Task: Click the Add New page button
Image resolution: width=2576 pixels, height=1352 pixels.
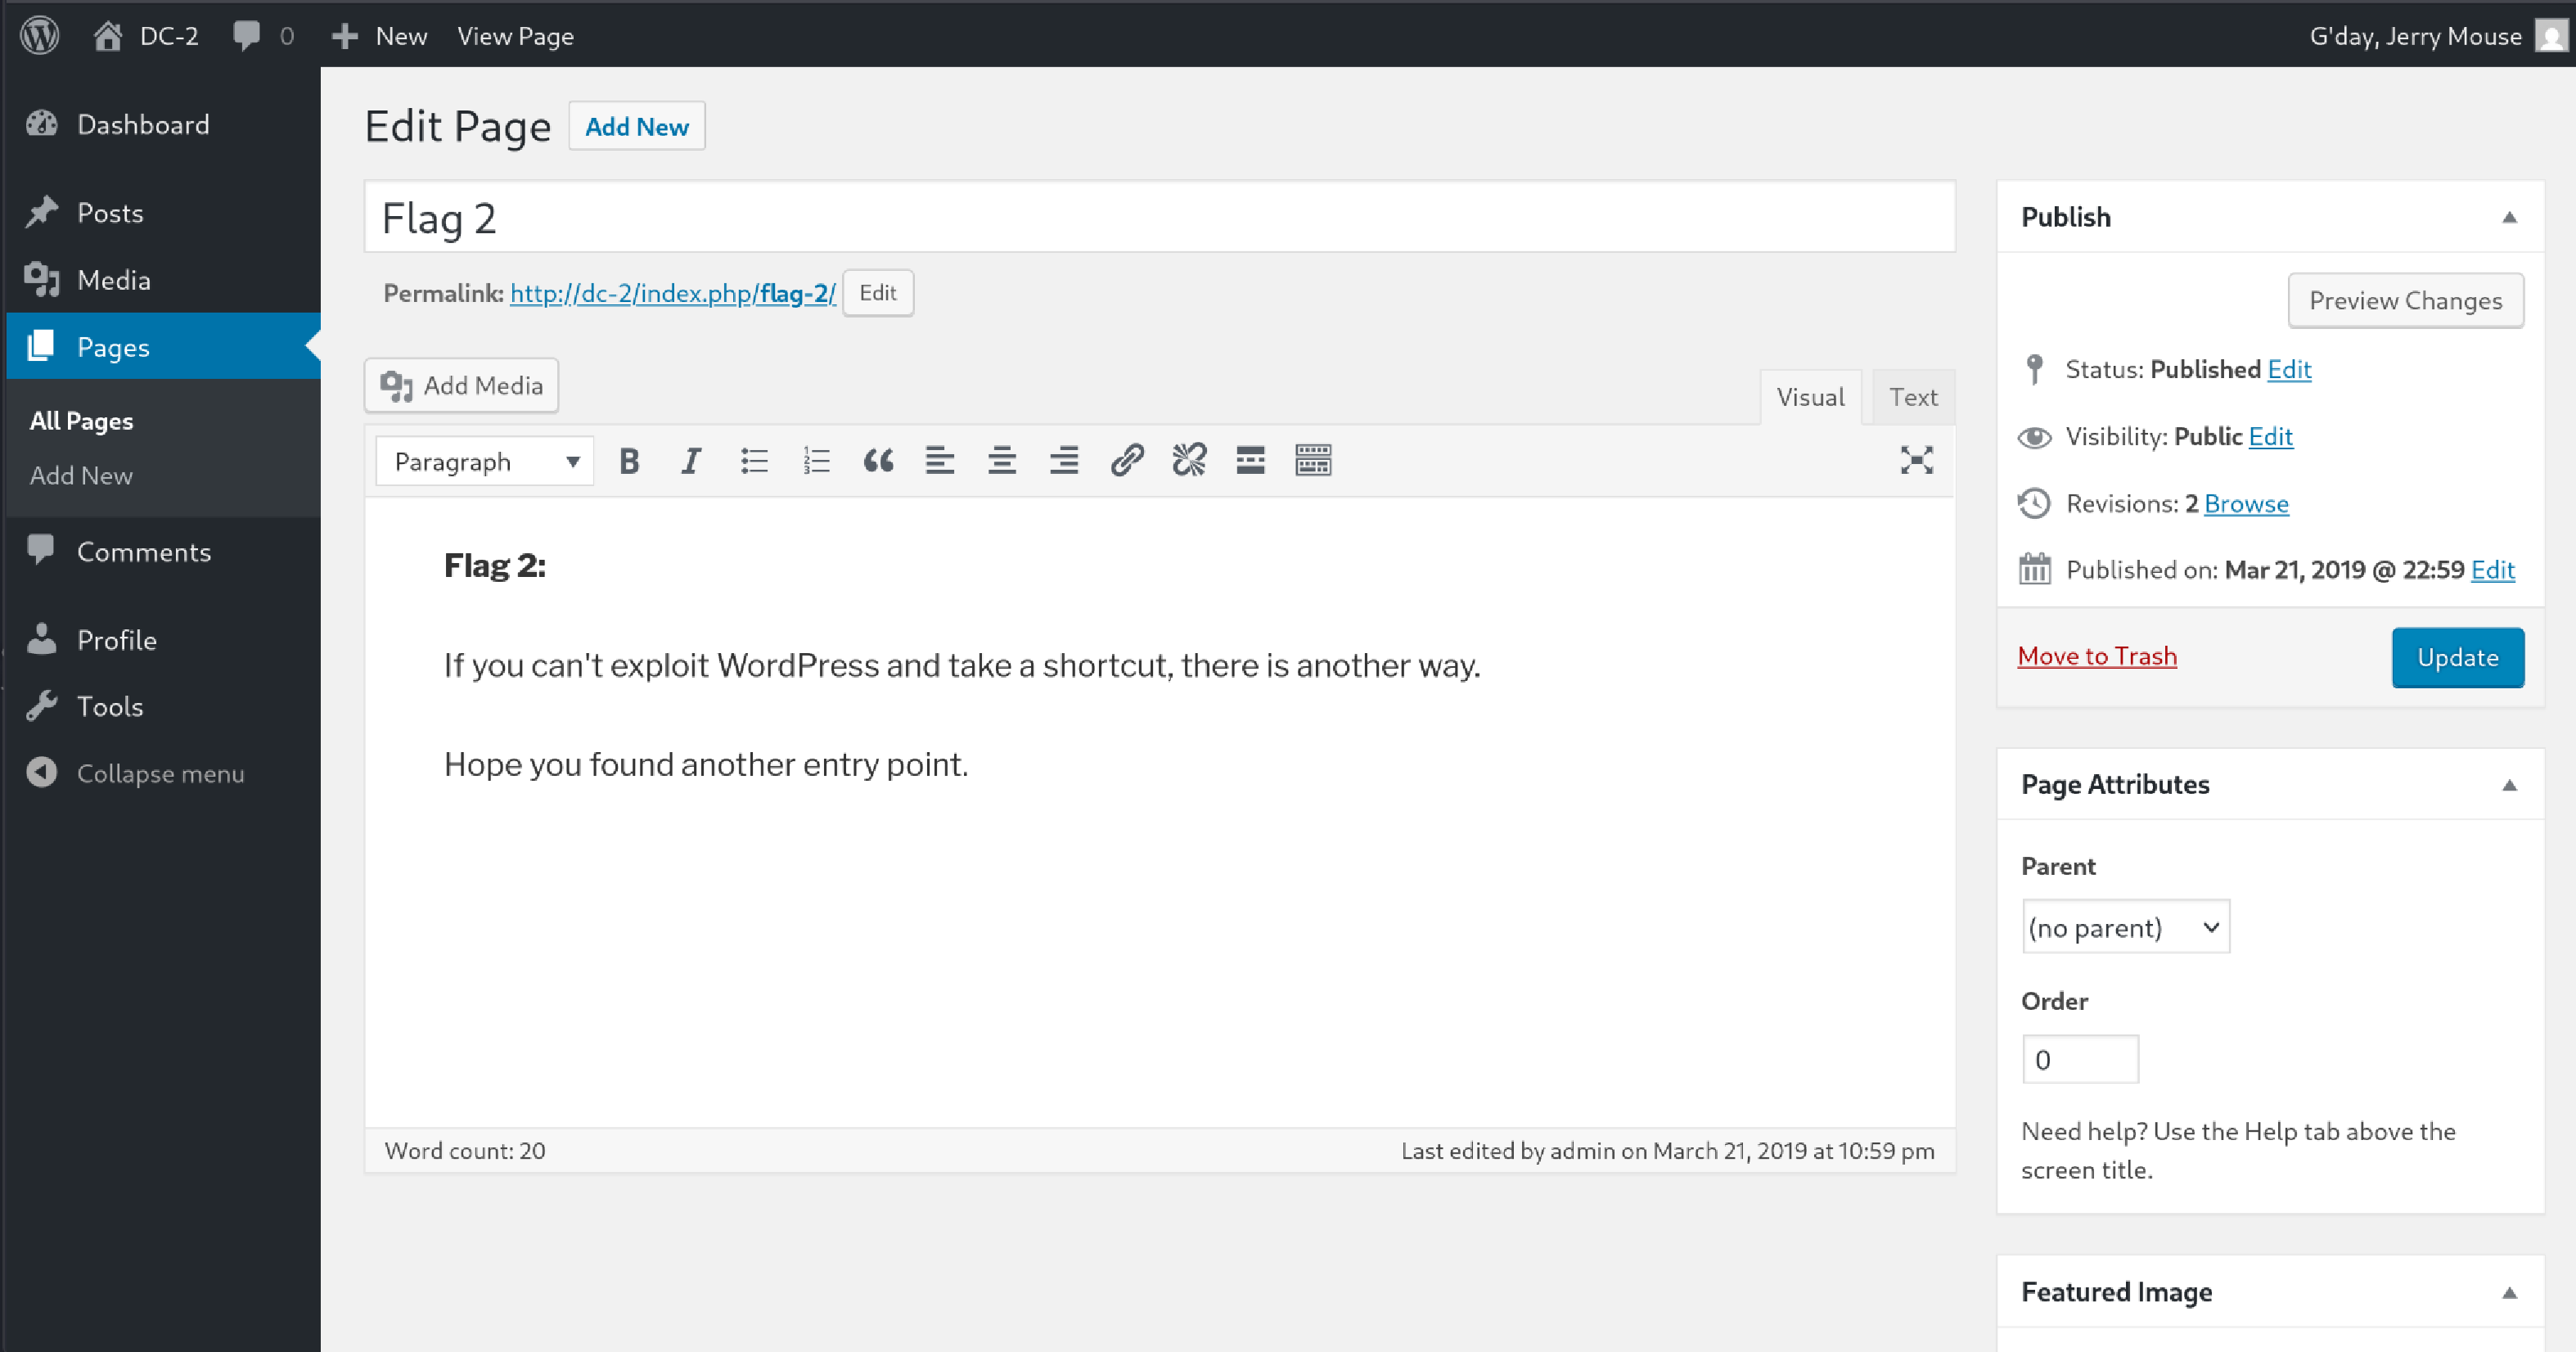Action: point(637,126)
